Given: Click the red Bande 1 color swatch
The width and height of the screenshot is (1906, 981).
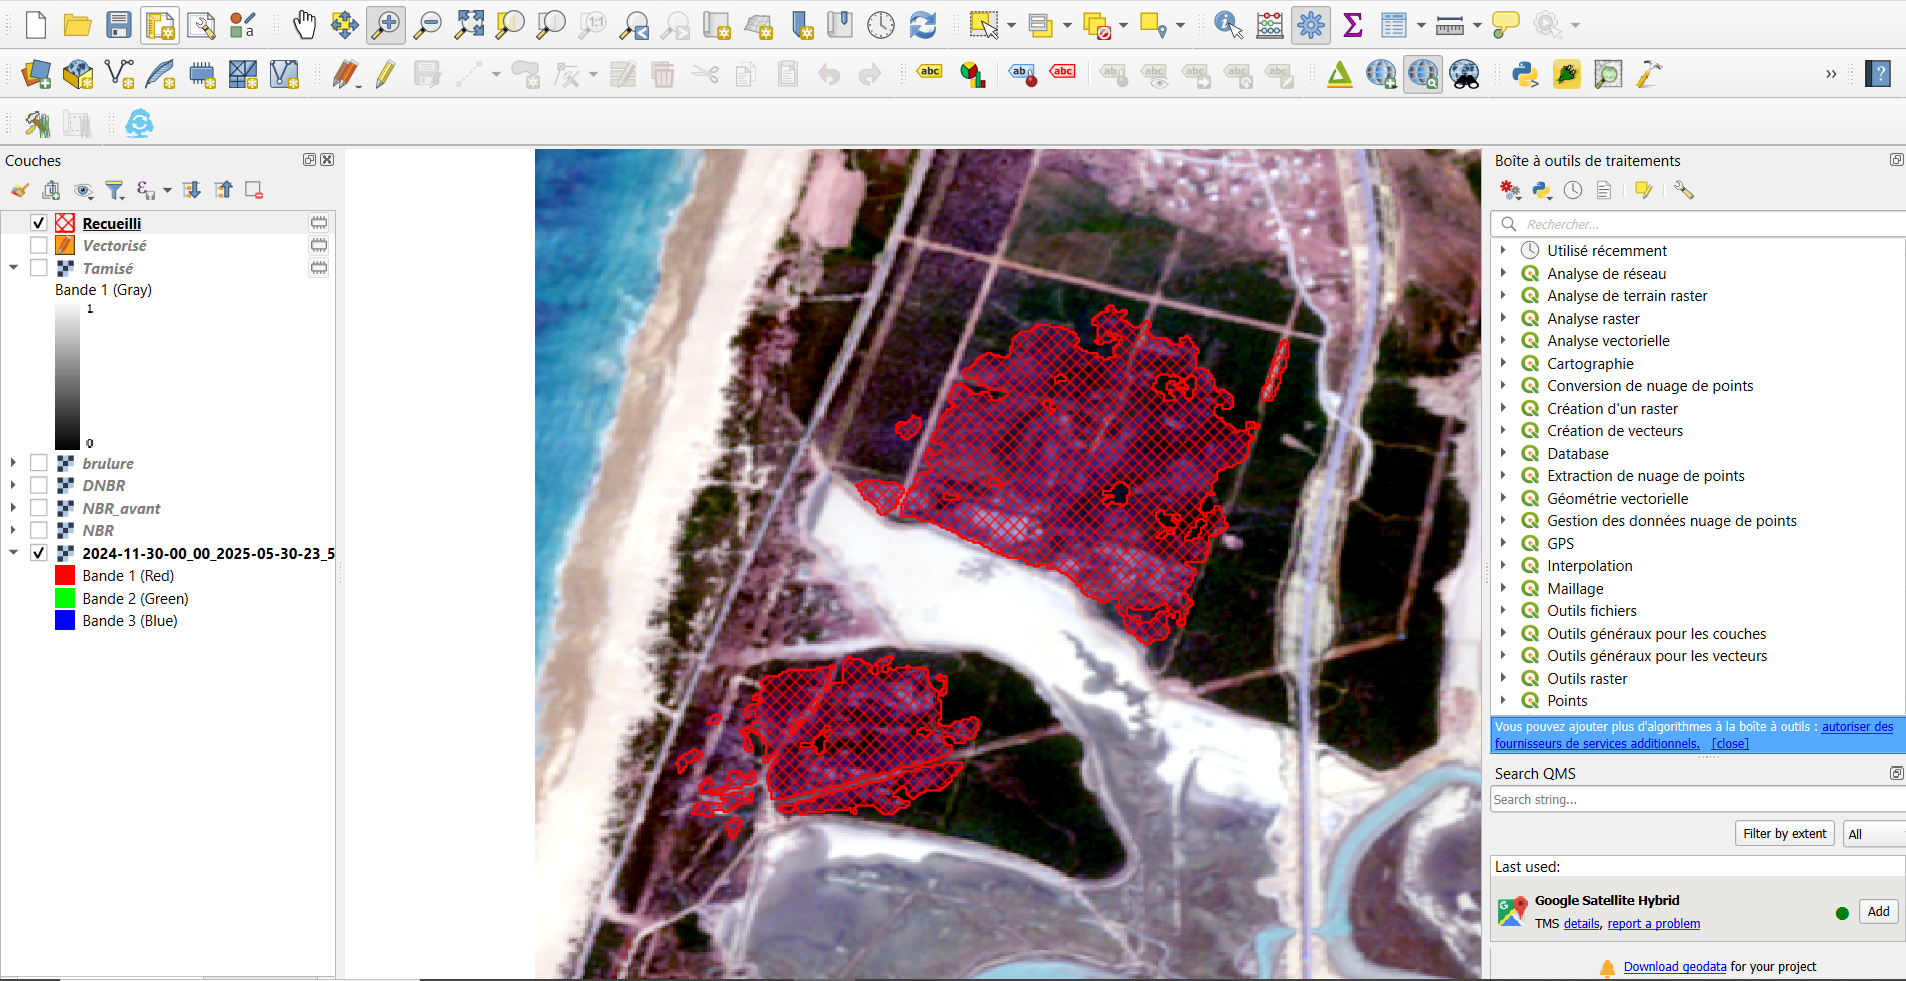Looking at the screenshot, I should [x=65, y=575].
